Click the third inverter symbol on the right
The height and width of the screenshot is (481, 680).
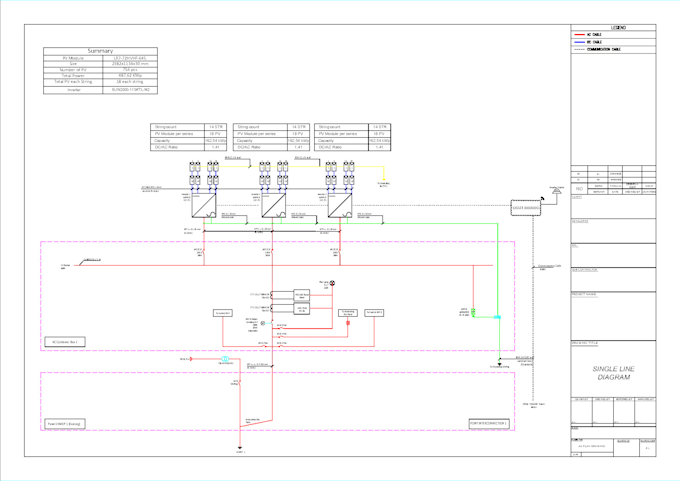point(340,206)
